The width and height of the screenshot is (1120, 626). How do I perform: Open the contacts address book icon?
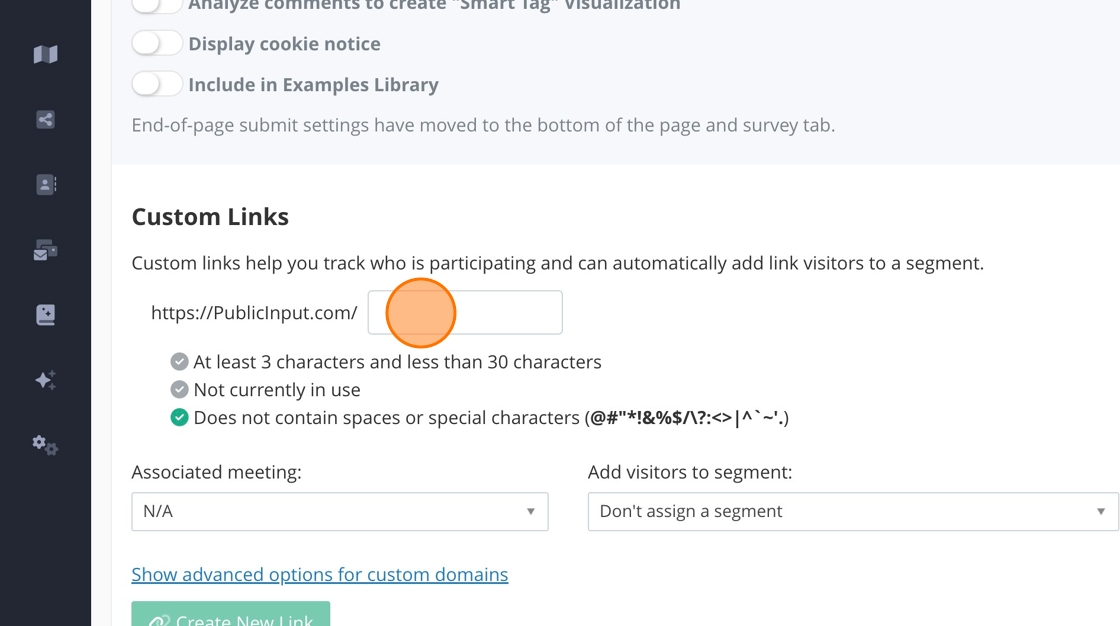pos(45,185)
